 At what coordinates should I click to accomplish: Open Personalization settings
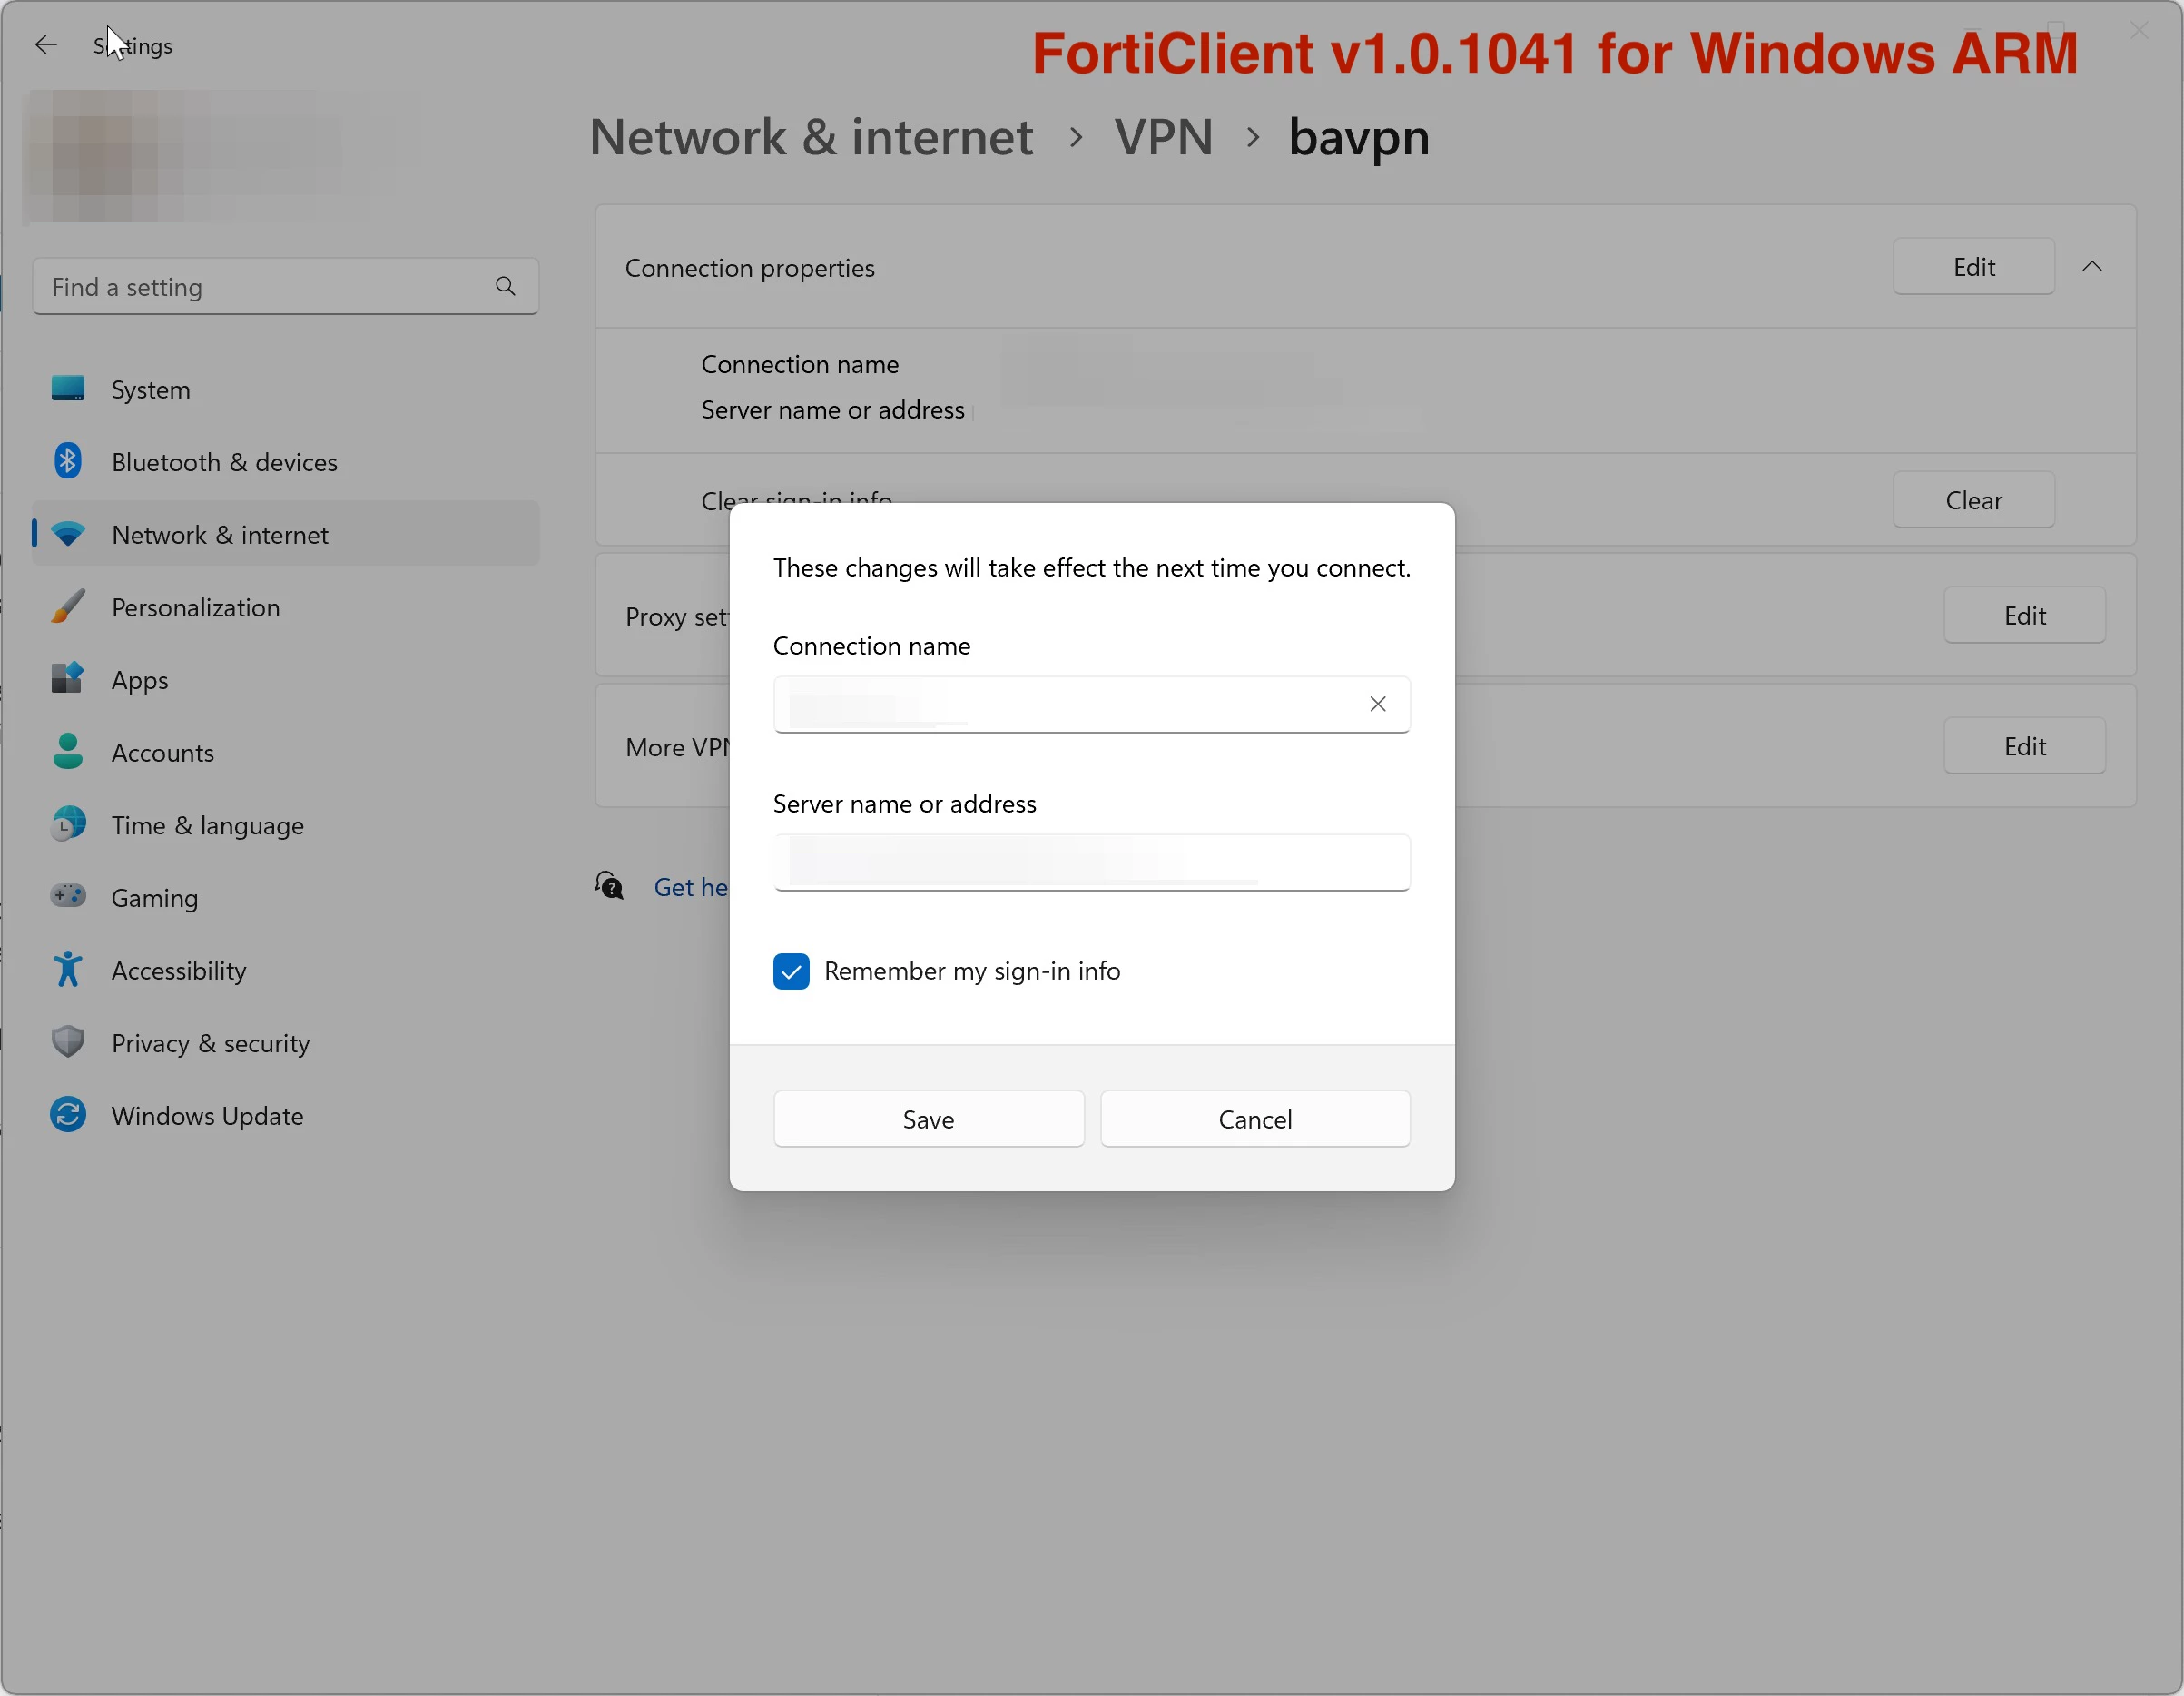coord(285,608)
